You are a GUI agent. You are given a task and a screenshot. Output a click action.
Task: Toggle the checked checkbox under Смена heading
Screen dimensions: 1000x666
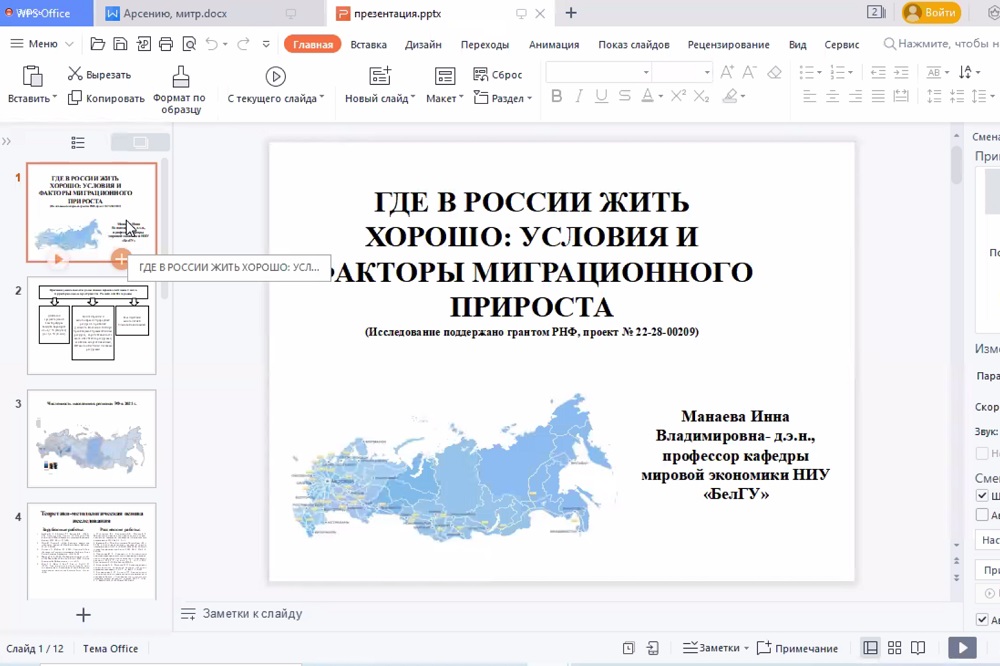(982, 496)
